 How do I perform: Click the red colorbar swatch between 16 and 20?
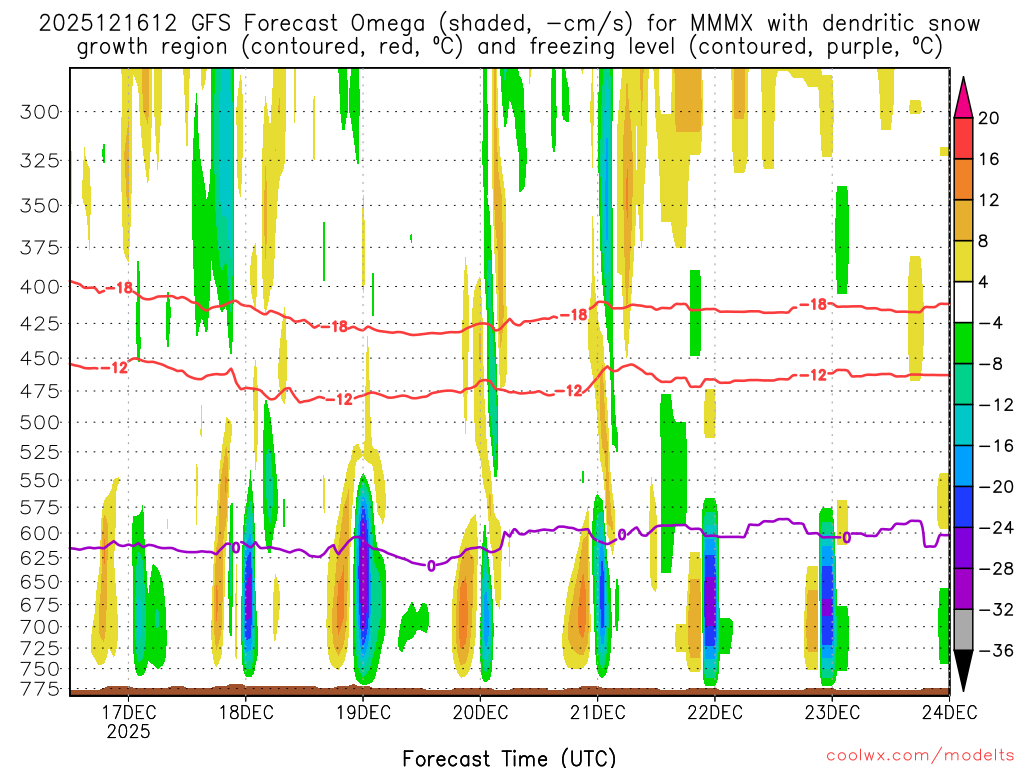(x=963, y=138)
